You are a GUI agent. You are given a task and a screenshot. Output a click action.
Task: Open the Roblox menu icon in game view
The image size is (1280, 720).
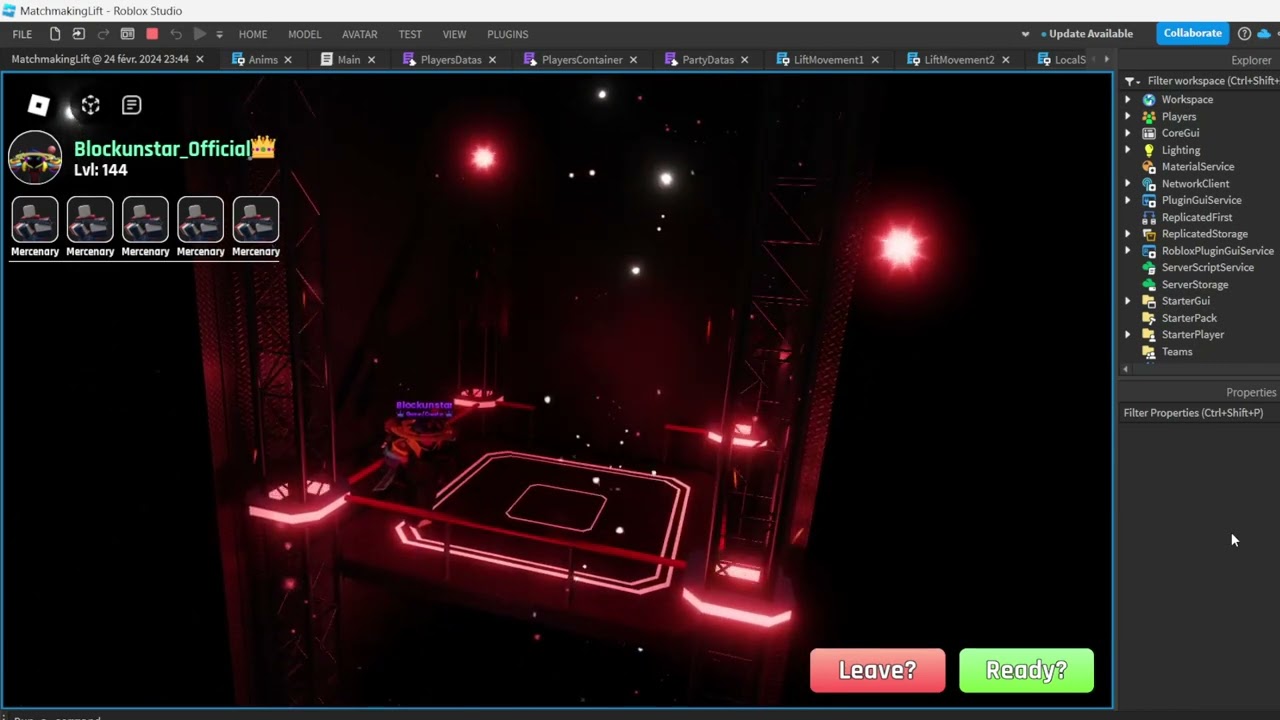(x=38, y=105)
